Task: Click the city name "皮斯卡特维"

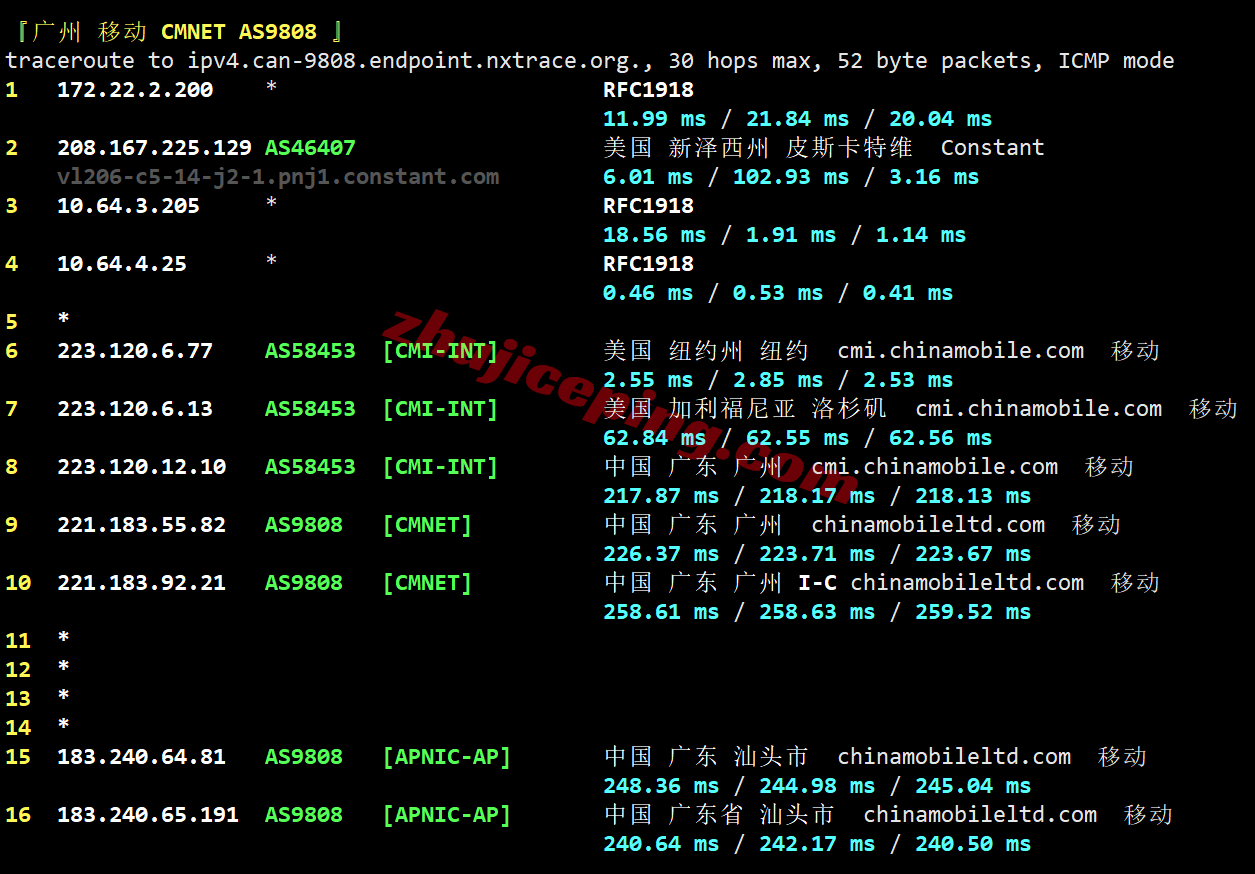Action: [x=849, y=148]
